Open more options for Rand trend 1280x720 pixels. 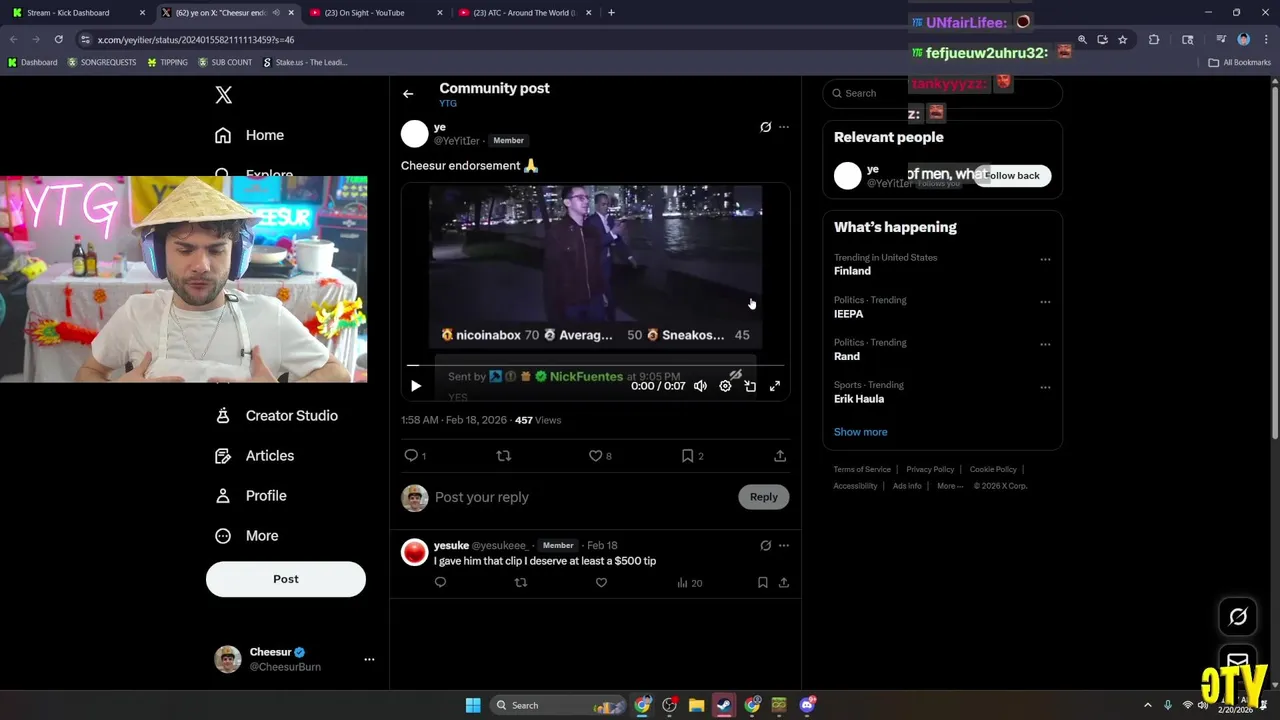pos(1045,344)
